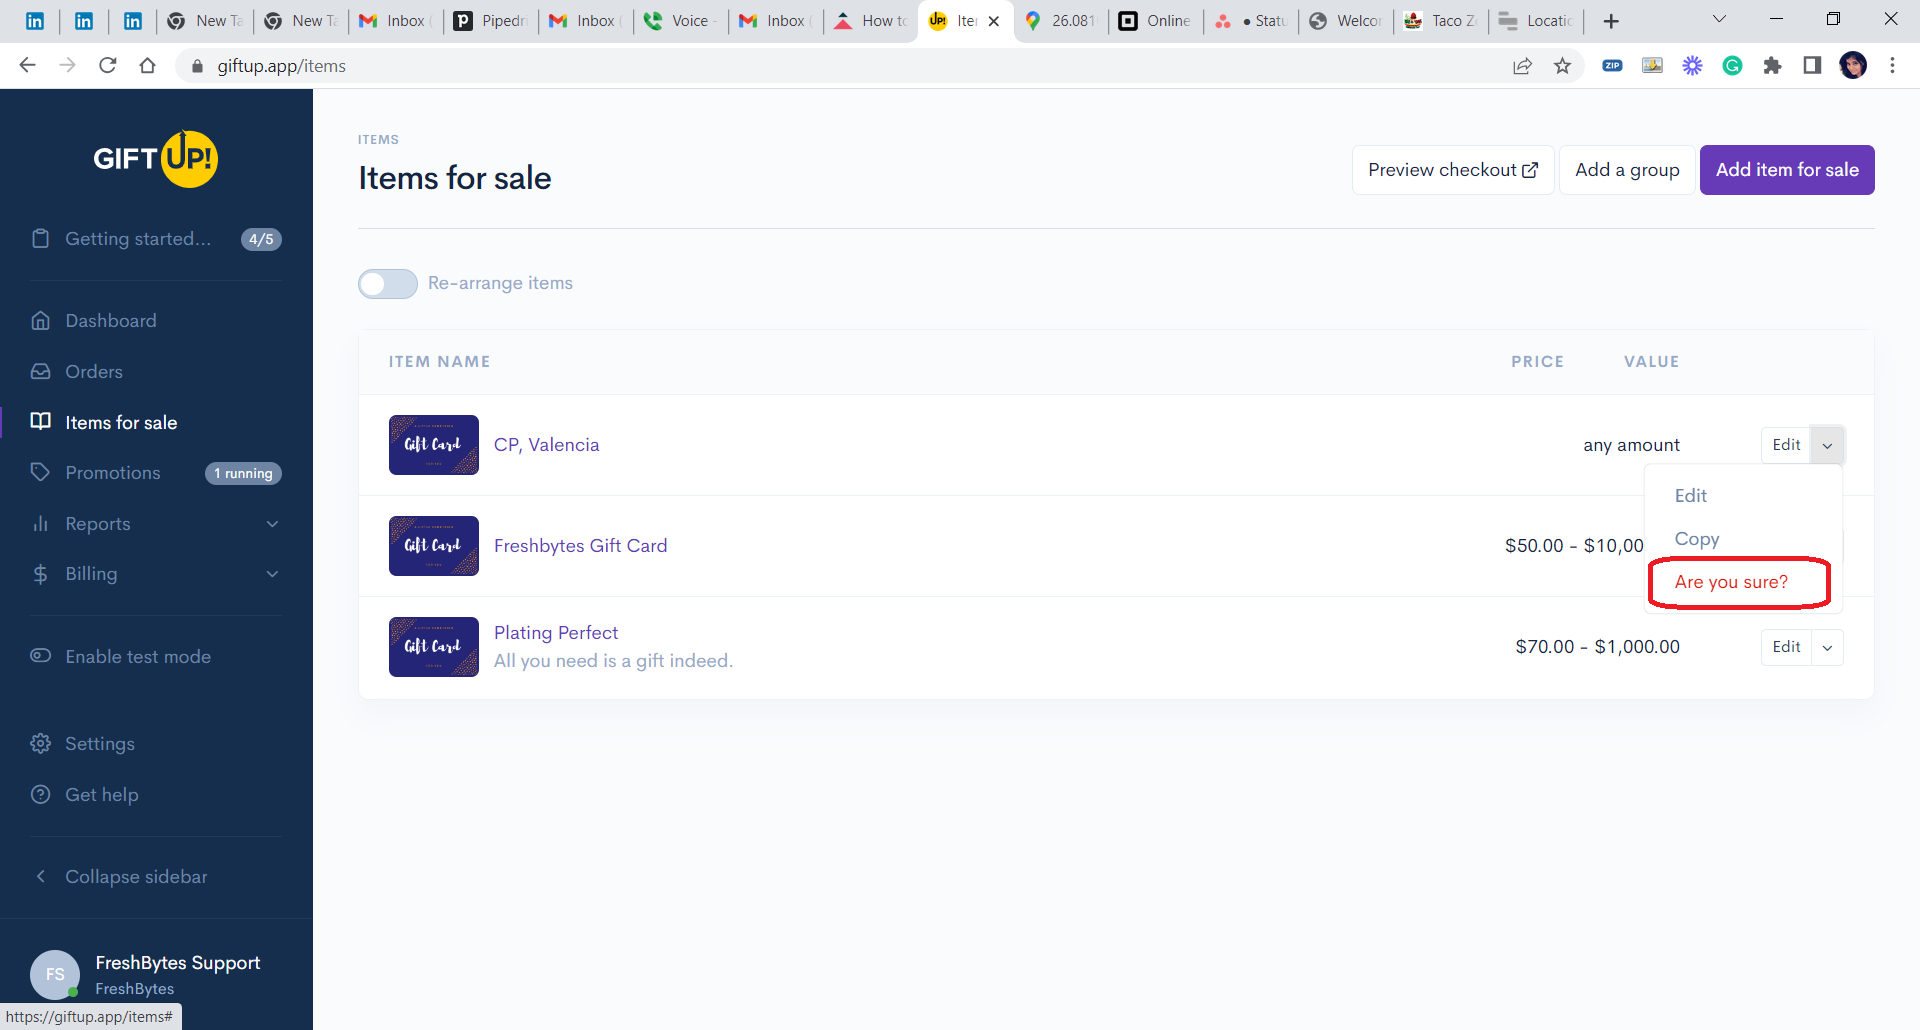This screenshot has height=1030, width=1920.
Task: Click Get help in sidebar
Action: click(101, 795)
